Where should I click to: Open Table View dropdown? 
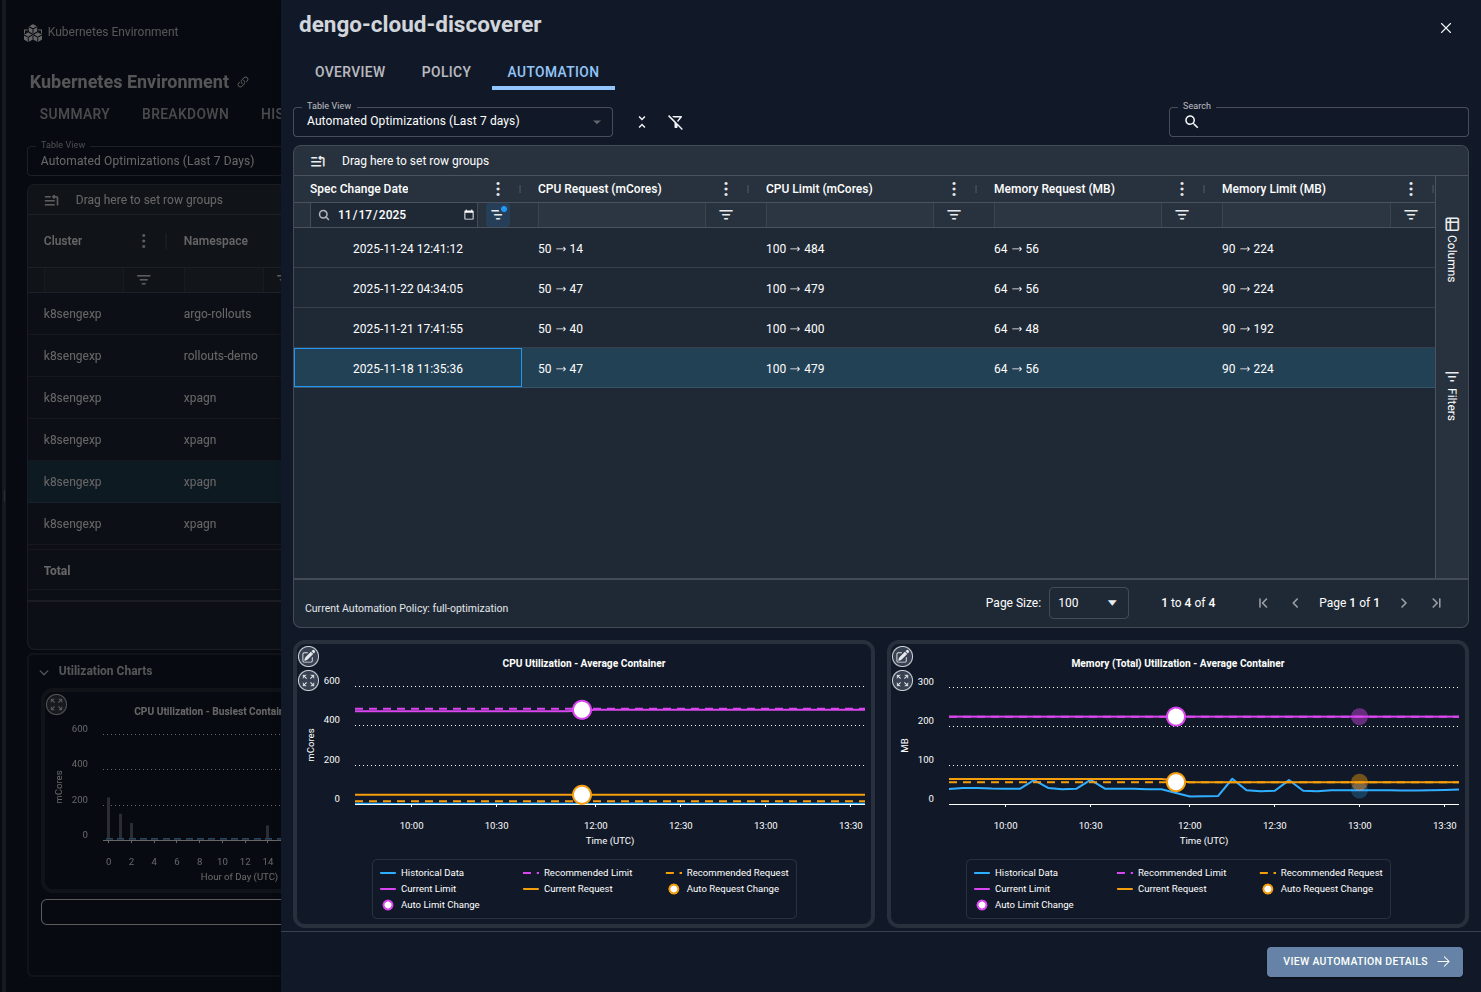[453, 122]
